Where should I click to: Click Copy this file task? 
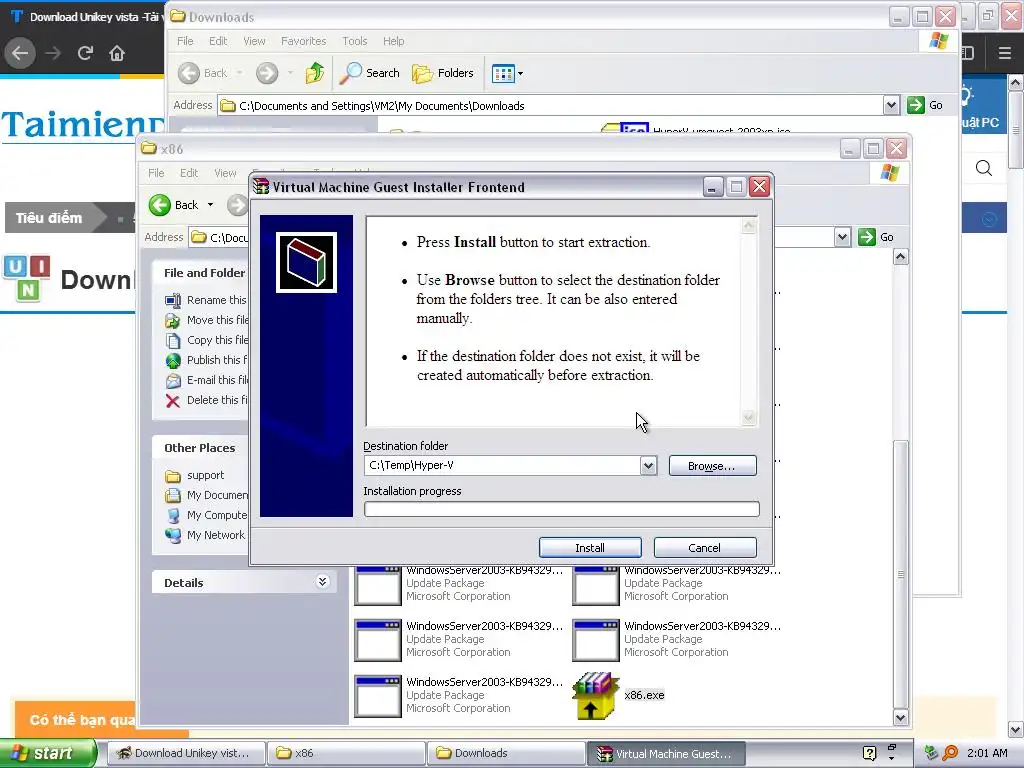click(206, 340)
